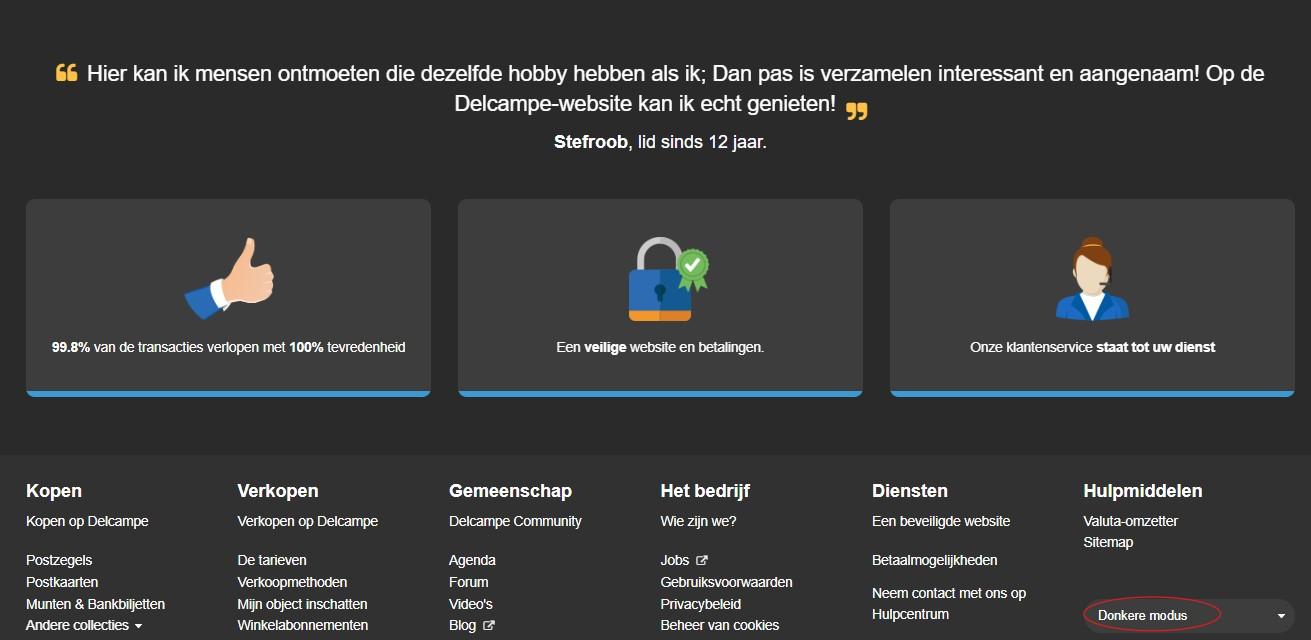Viewport: 1311px width, 640px height.
Task: Open Neem contact met ons op Hulpcentrum link
Action: coord(949,604)
